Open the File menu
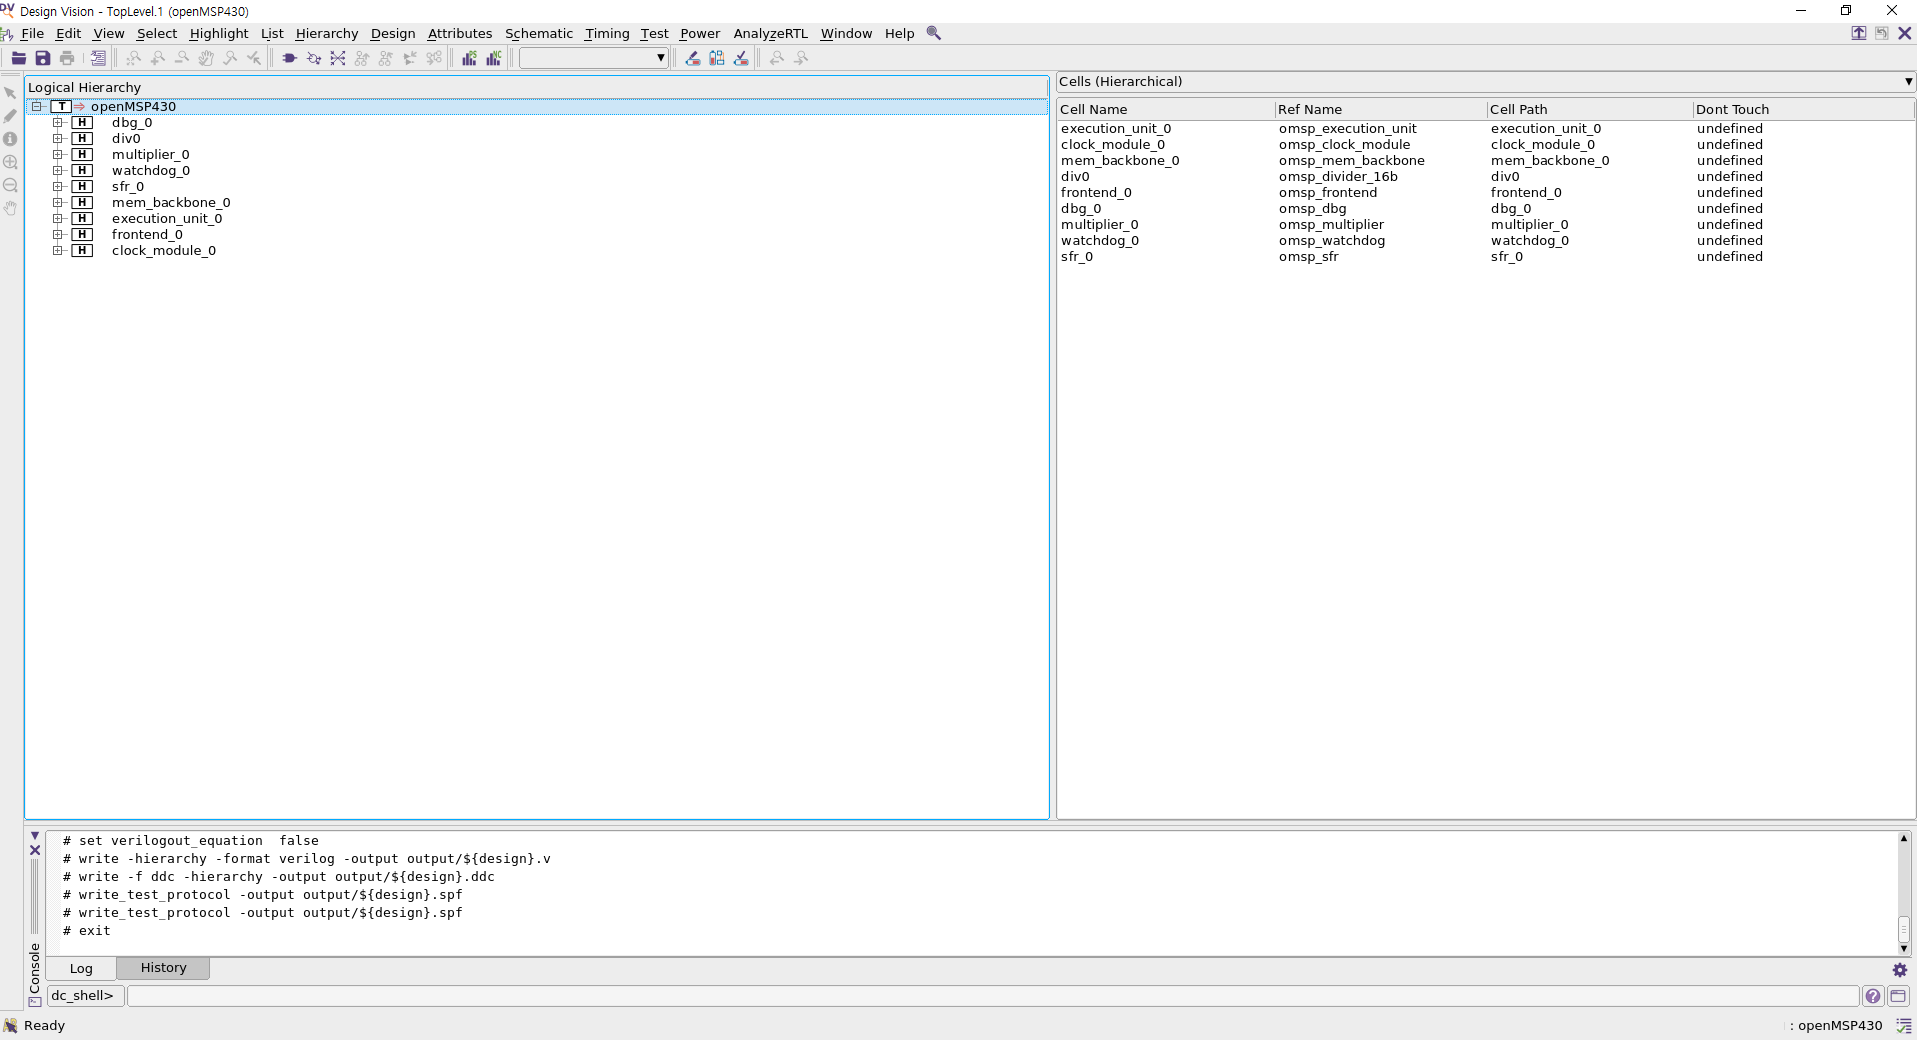Screen dimensions: 1917x1040 [32, 33]
